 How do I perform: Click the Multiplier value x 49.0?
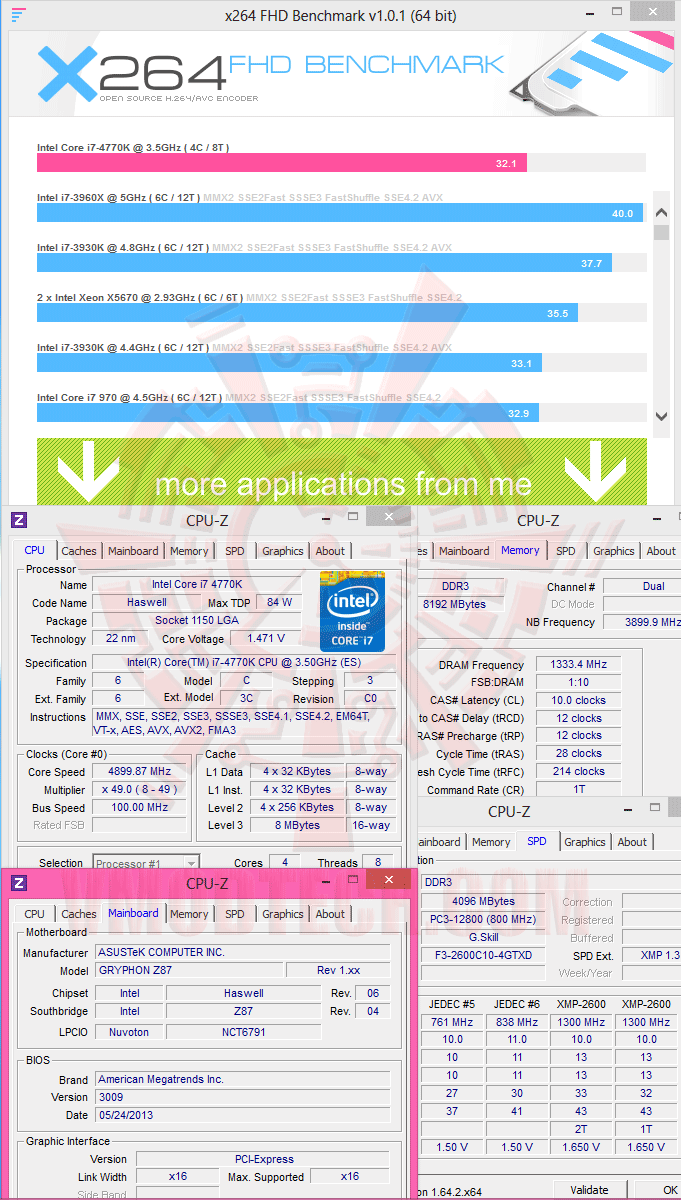pos(140,789)
